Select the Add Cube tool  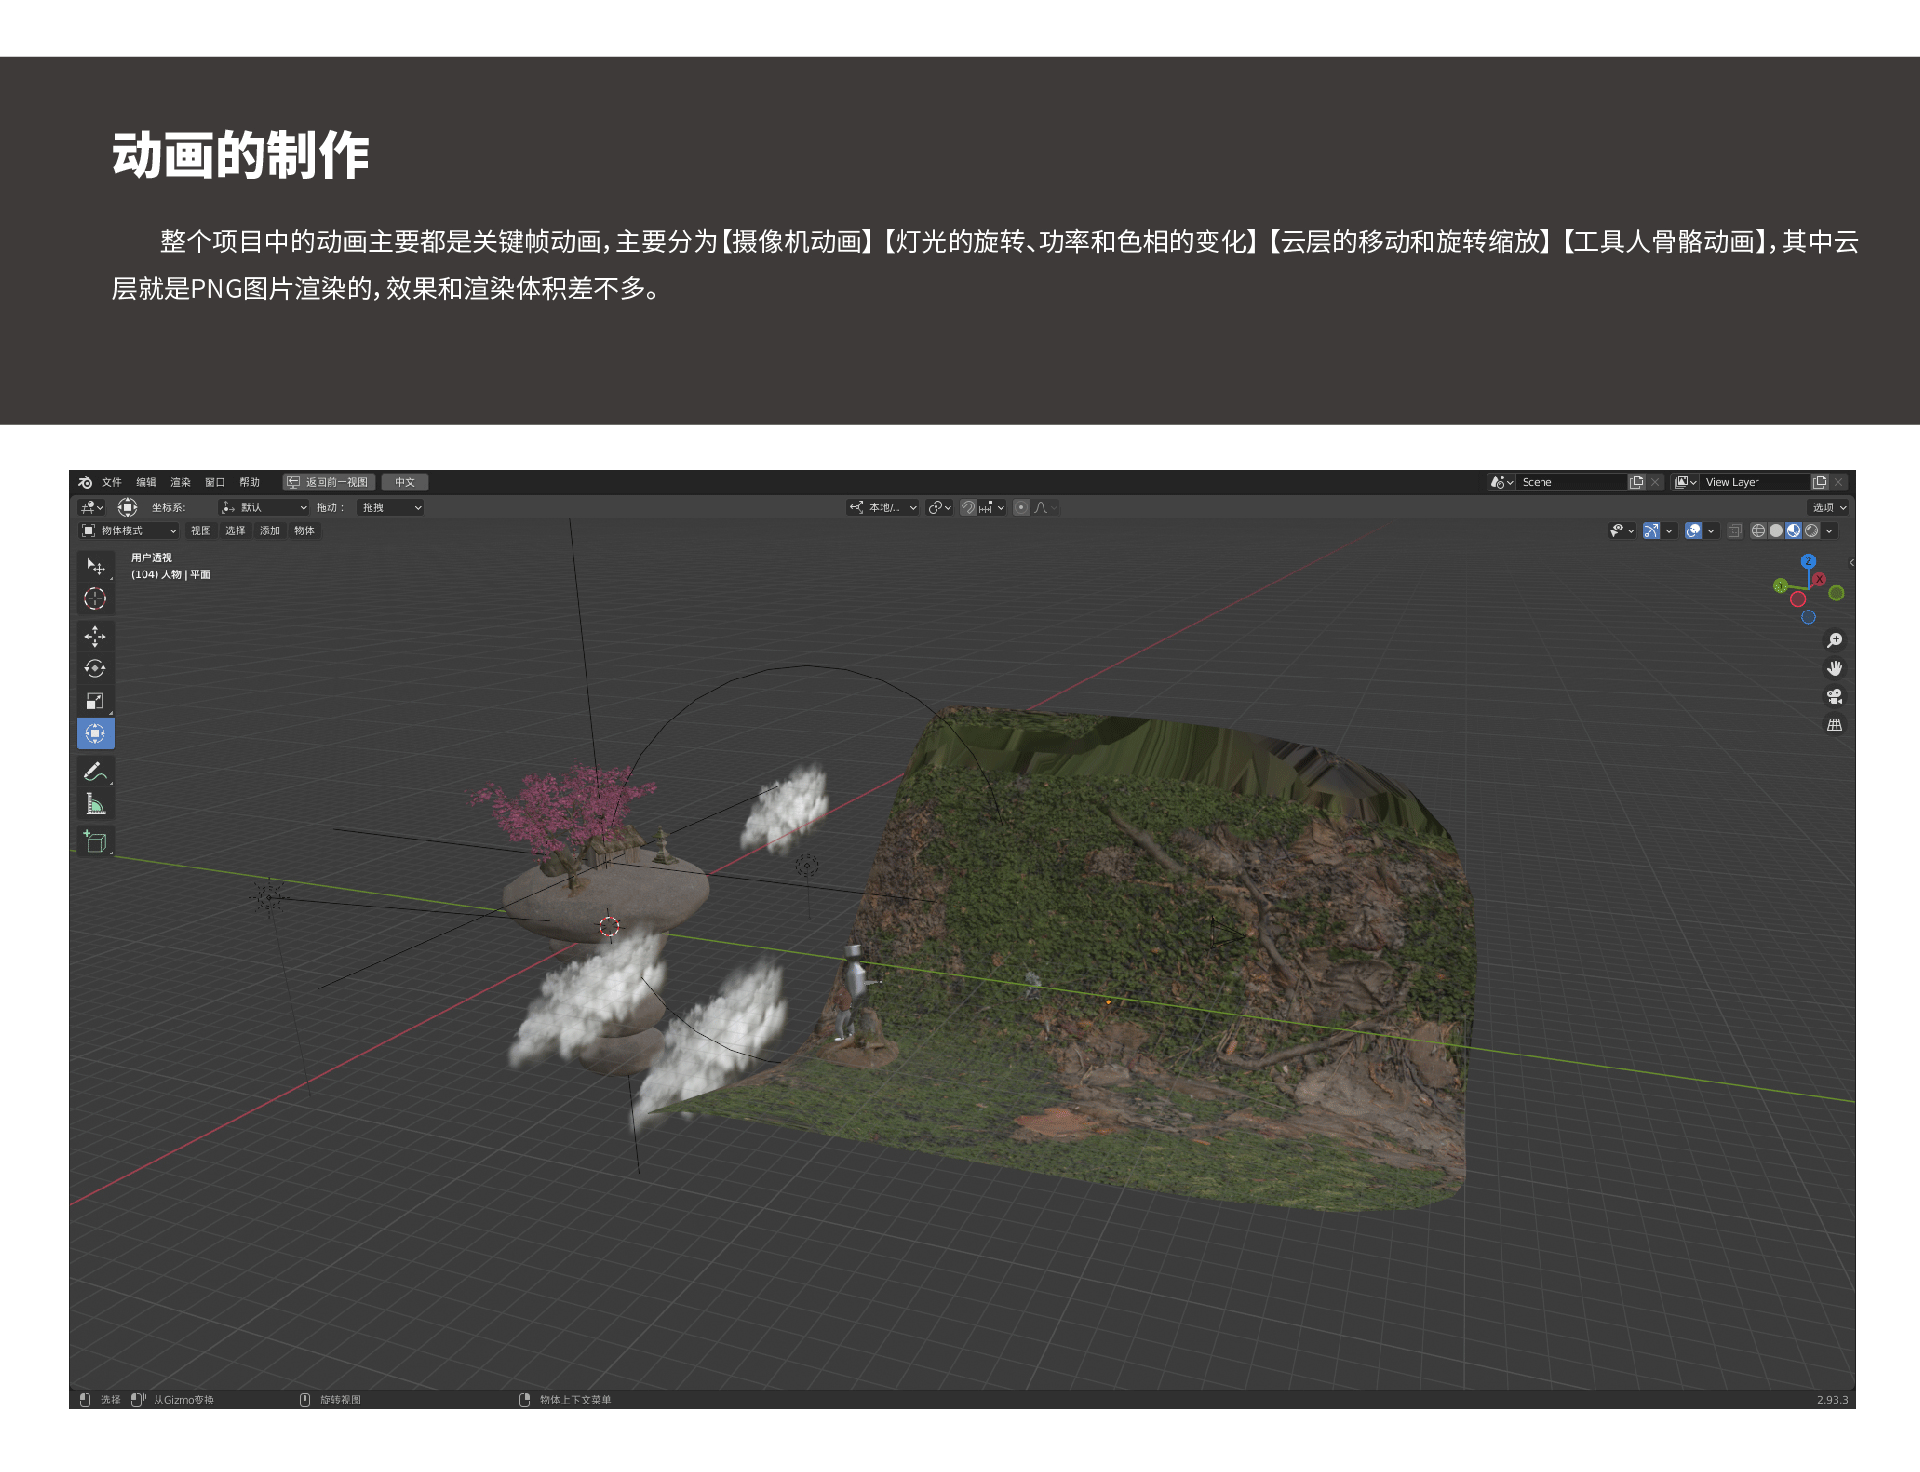click(95, 841)
